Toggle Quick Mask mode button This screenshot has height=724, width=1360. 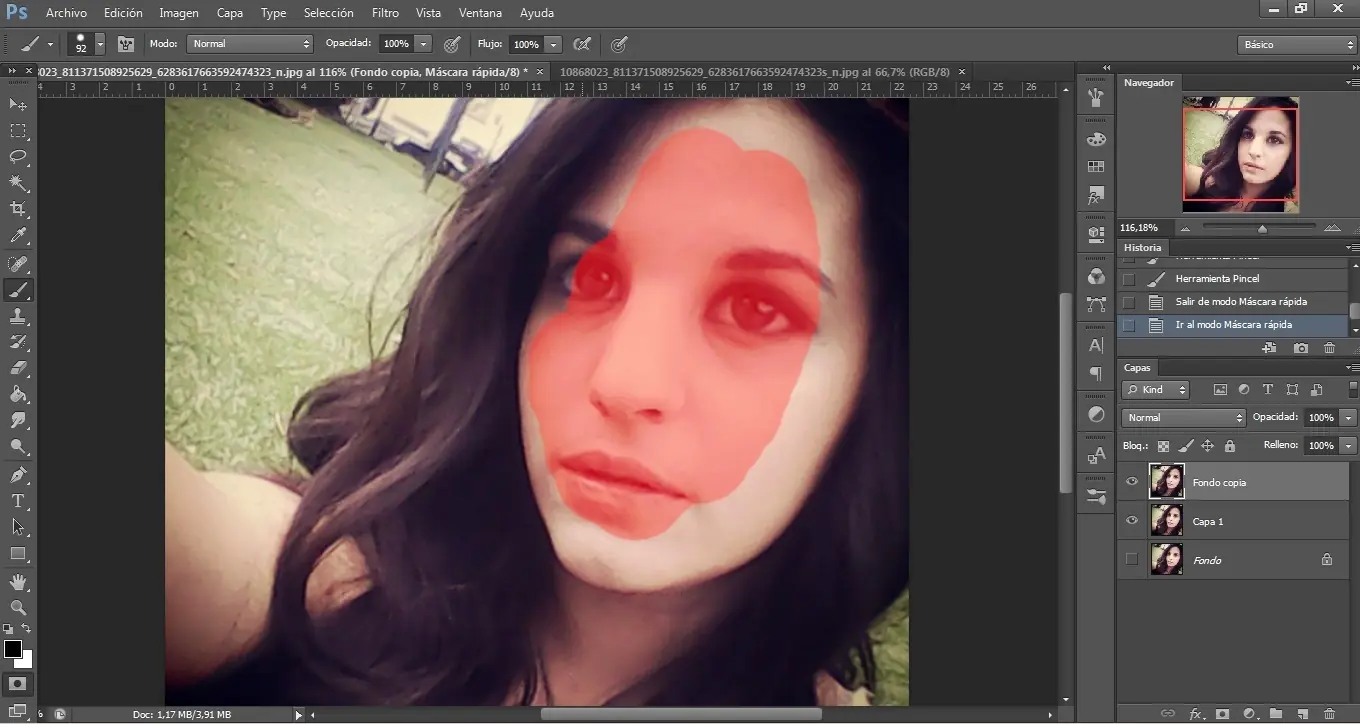coord(18,684)
